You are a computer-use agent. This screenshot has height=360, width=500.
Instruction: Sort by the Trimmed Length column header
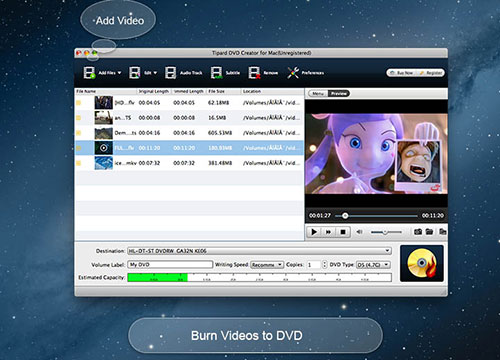tap(189, 91)
